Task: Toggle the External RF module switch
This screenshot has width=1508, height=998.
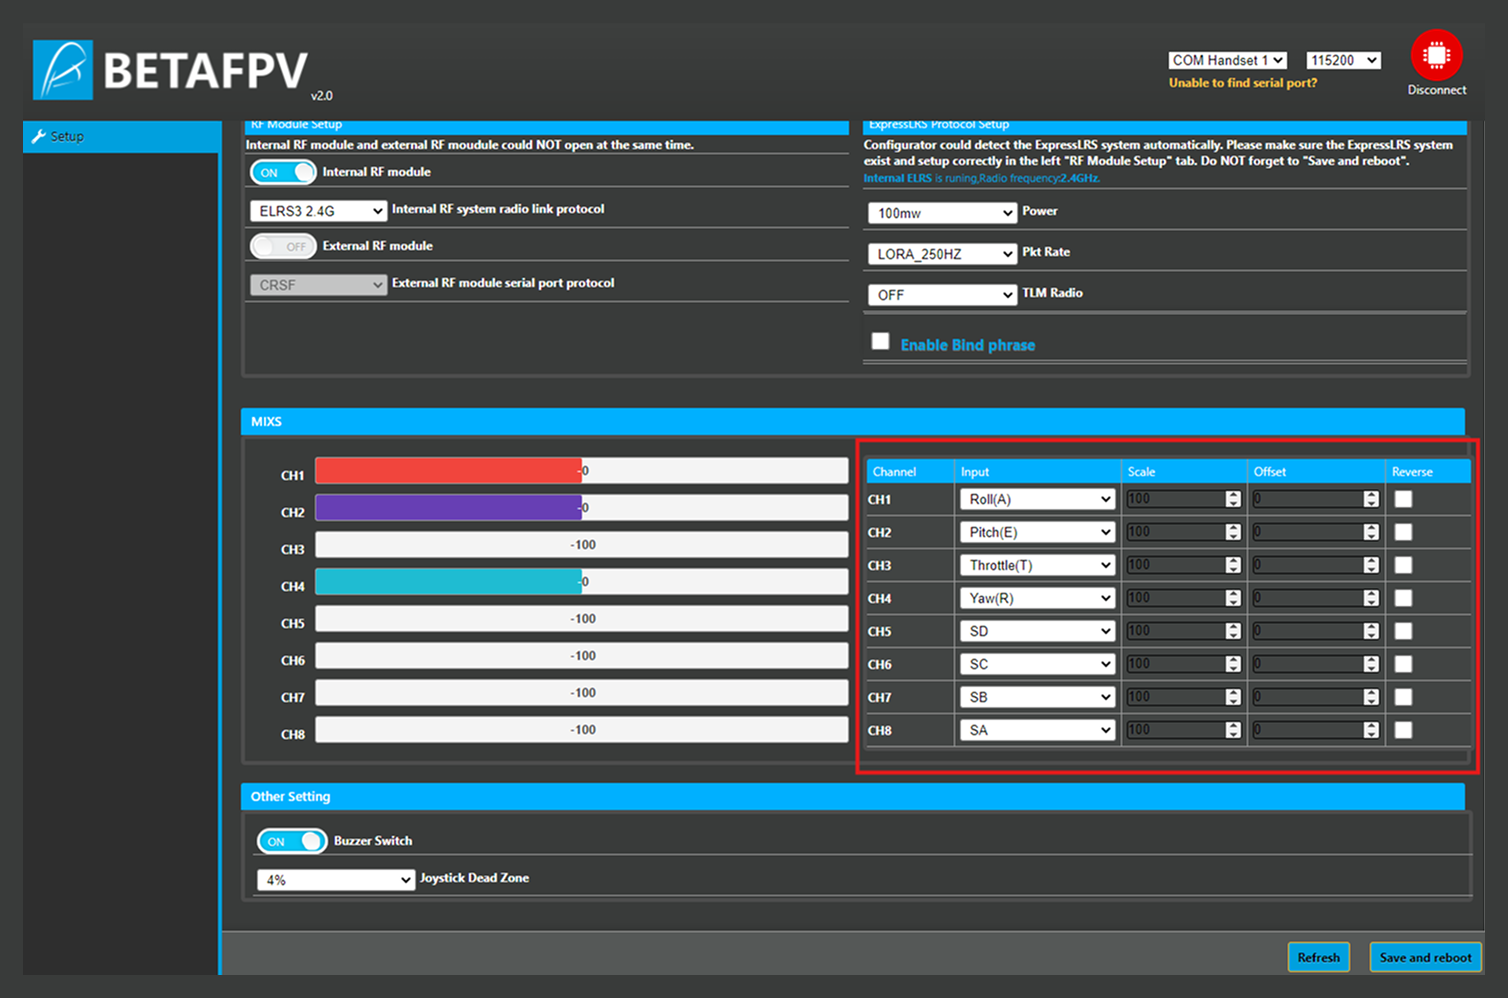Action: 283,246
